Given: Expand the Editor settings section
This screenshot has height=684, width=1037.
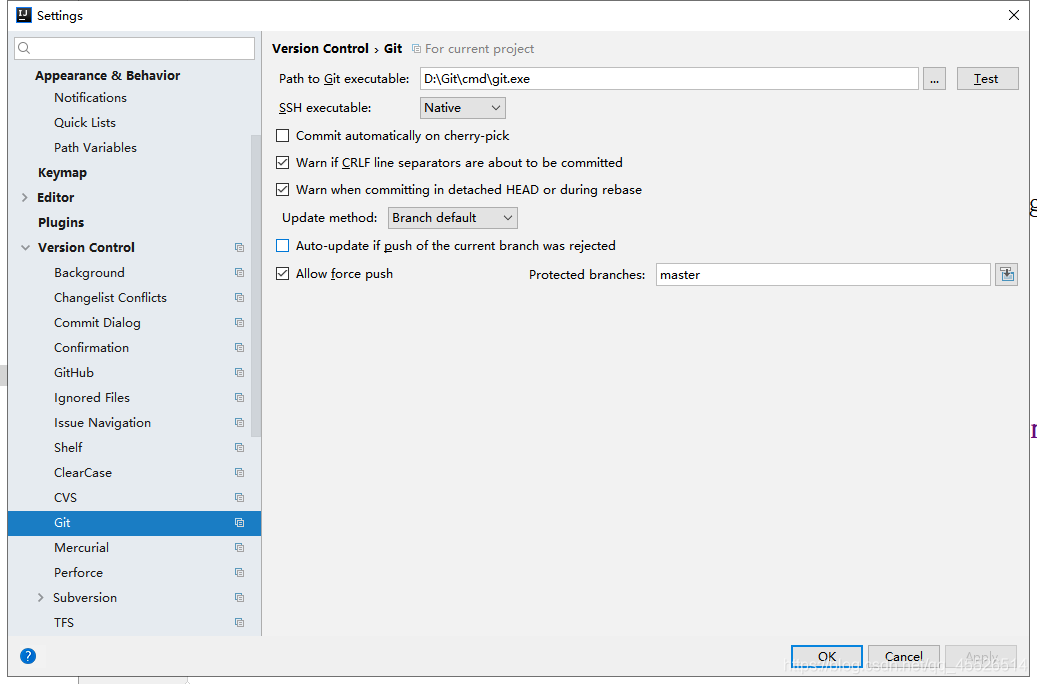Looking at the screenshot, I should [24, 197].
